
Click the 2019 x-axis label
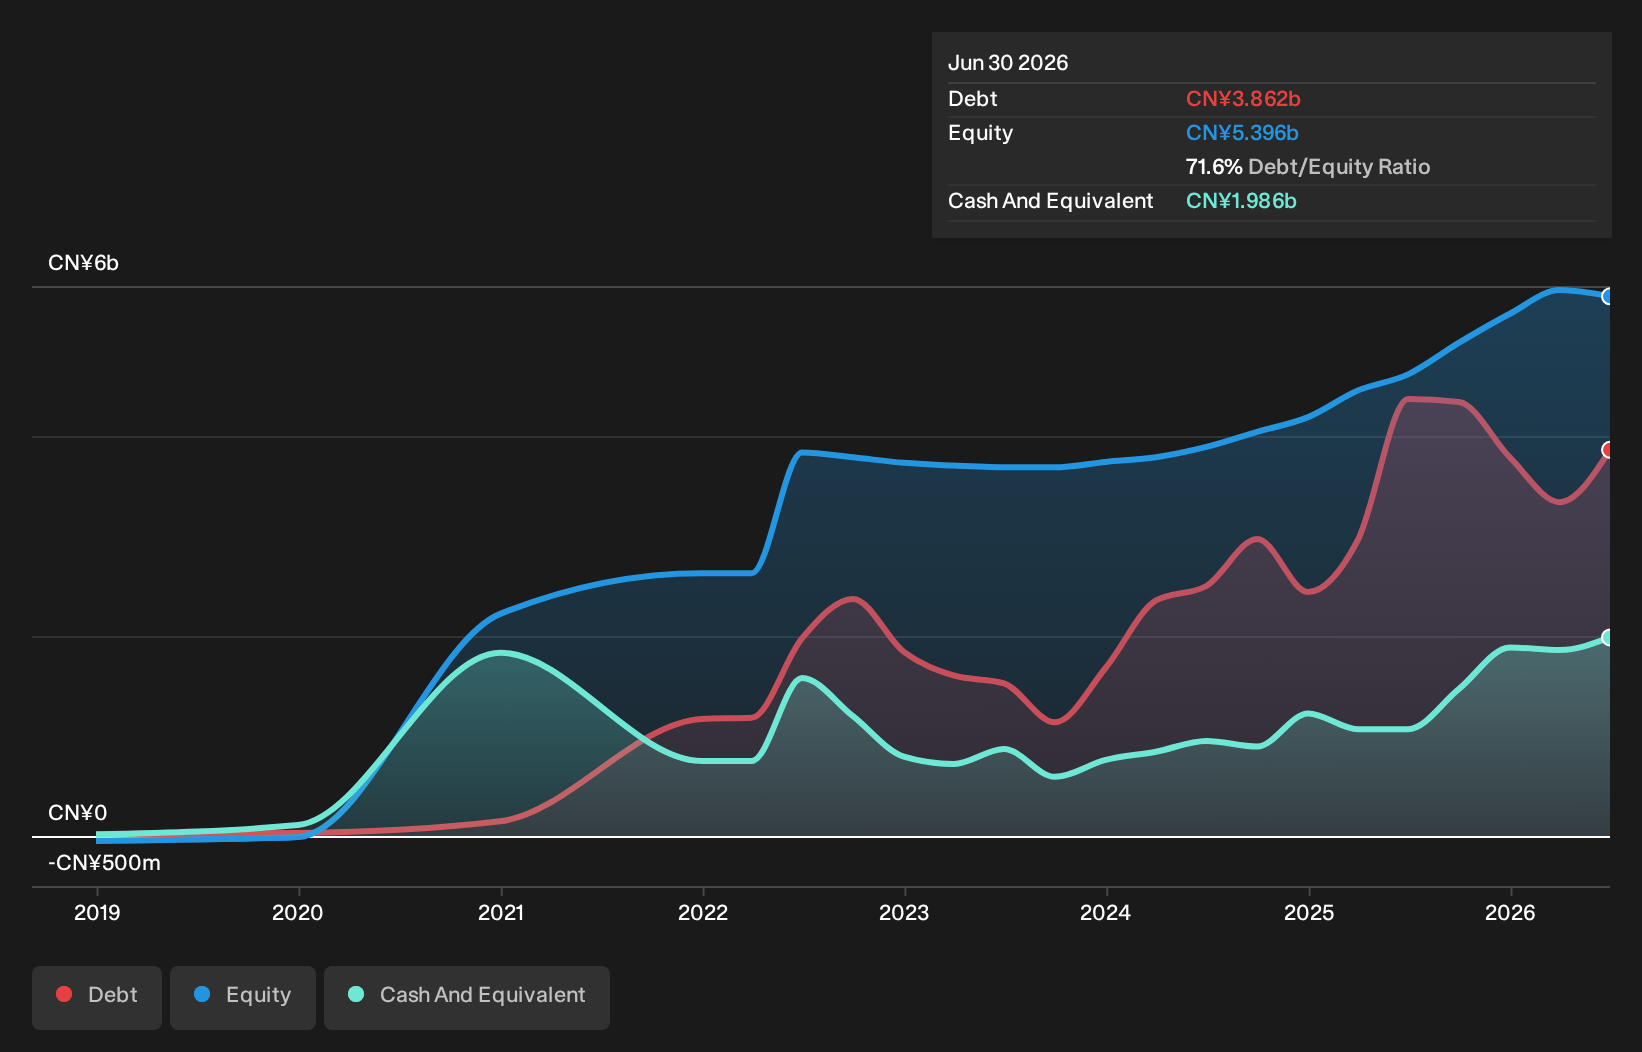[97, 913]
